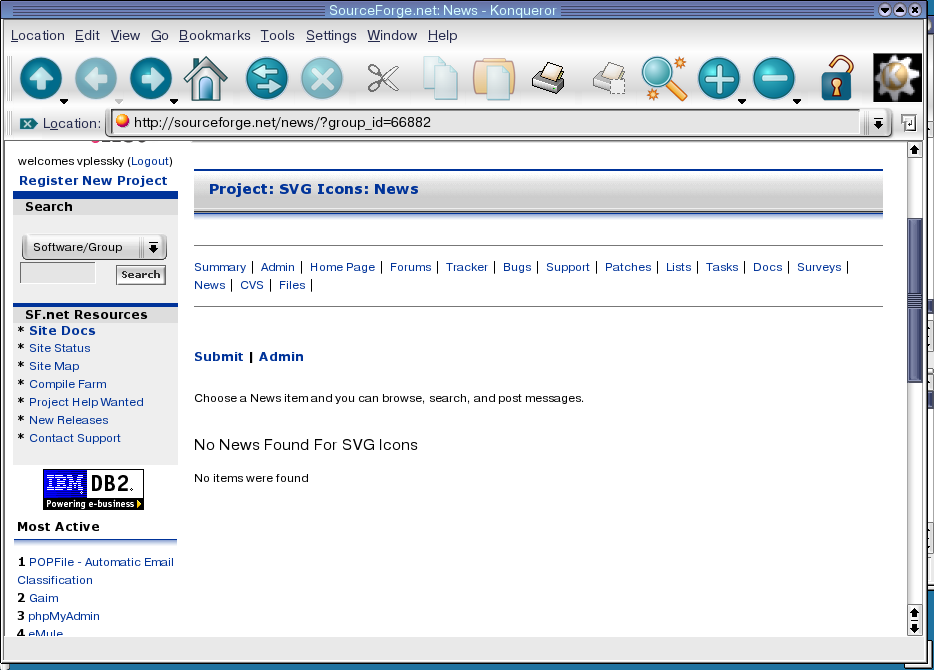This screenshot has width=934, height=670.
Task: Open the Back button history dropdown arrow
Action: [119, 101]
